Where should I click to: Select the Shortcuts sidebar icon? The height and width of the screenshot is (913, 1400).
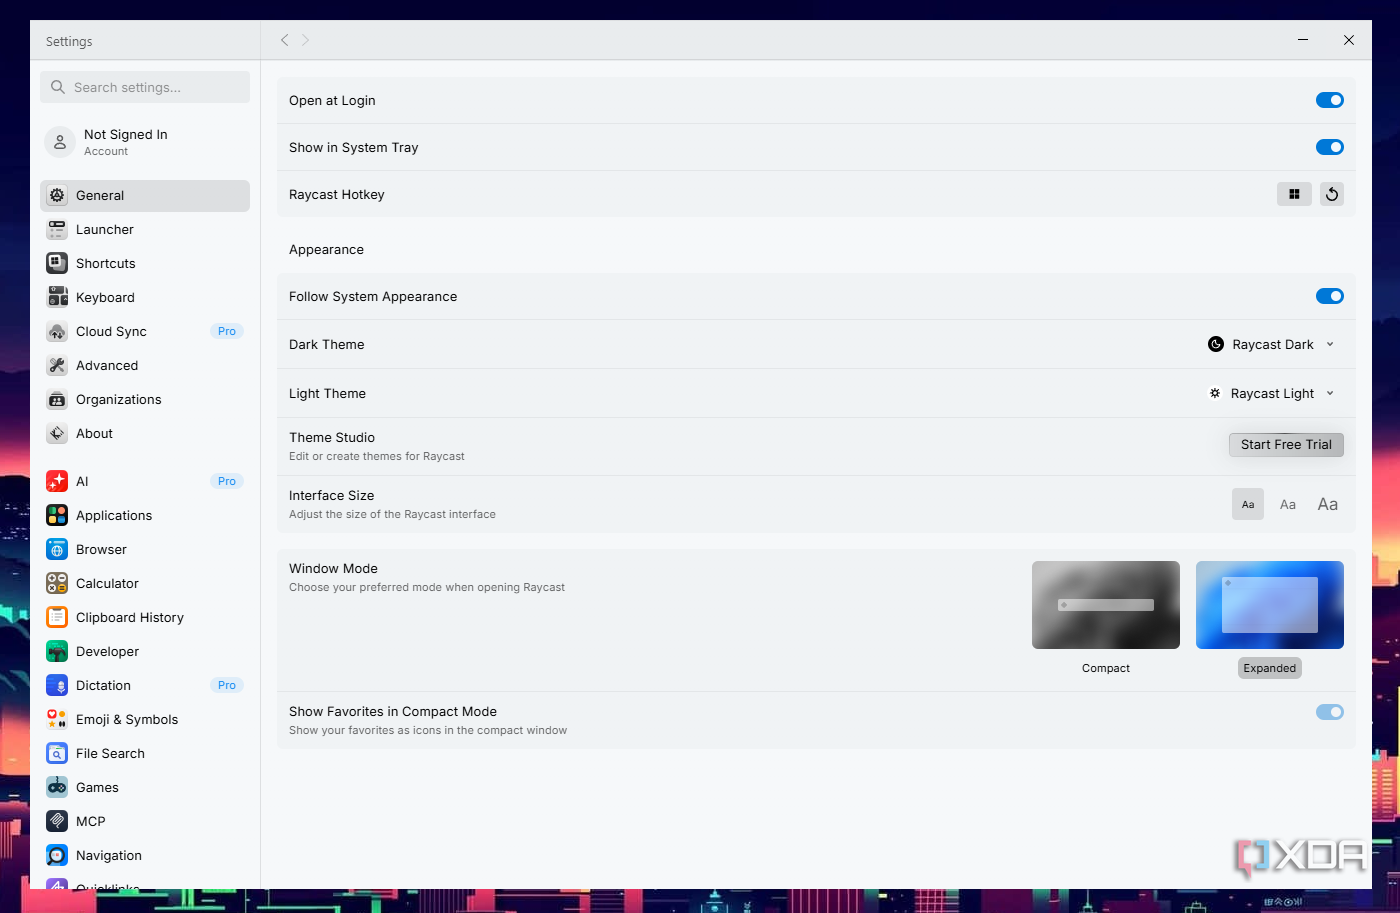click(x=57, y=264)
